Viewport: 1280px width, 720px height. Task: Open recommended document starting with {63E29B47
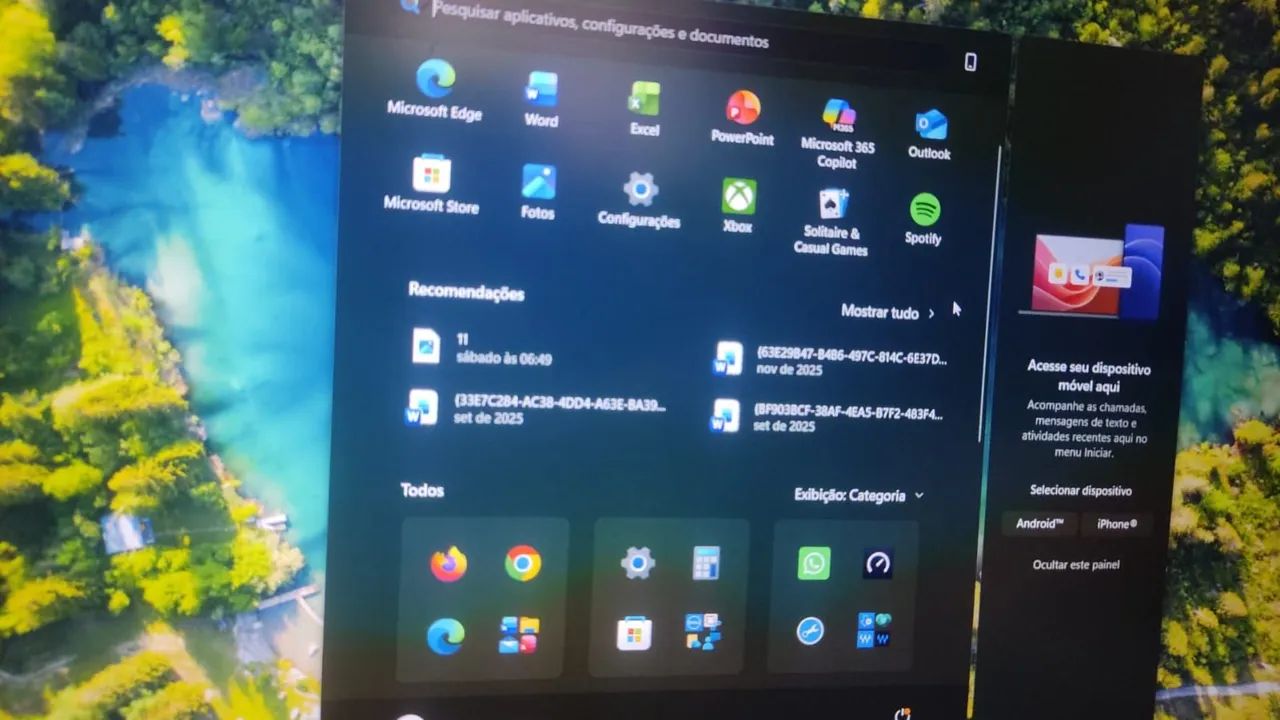pos(831,360)
